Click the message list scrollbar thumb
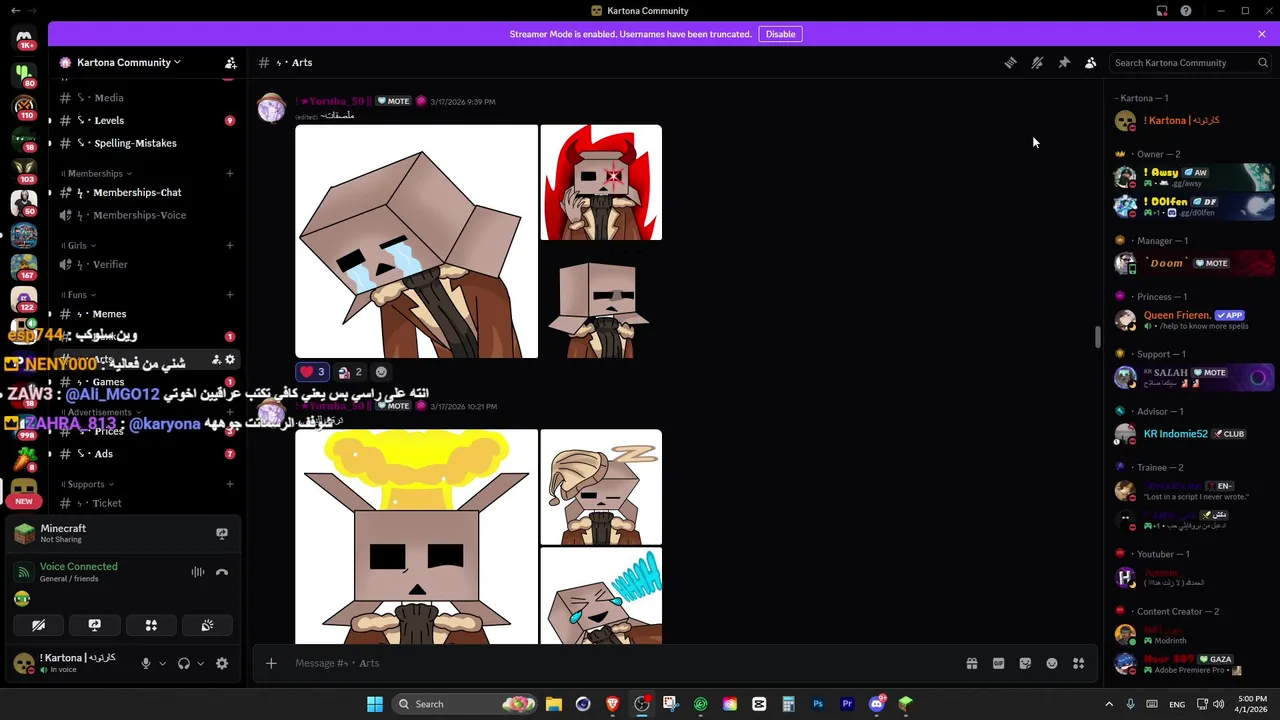The width and height of the screenshot is (1280, 720). point(1097,337)
